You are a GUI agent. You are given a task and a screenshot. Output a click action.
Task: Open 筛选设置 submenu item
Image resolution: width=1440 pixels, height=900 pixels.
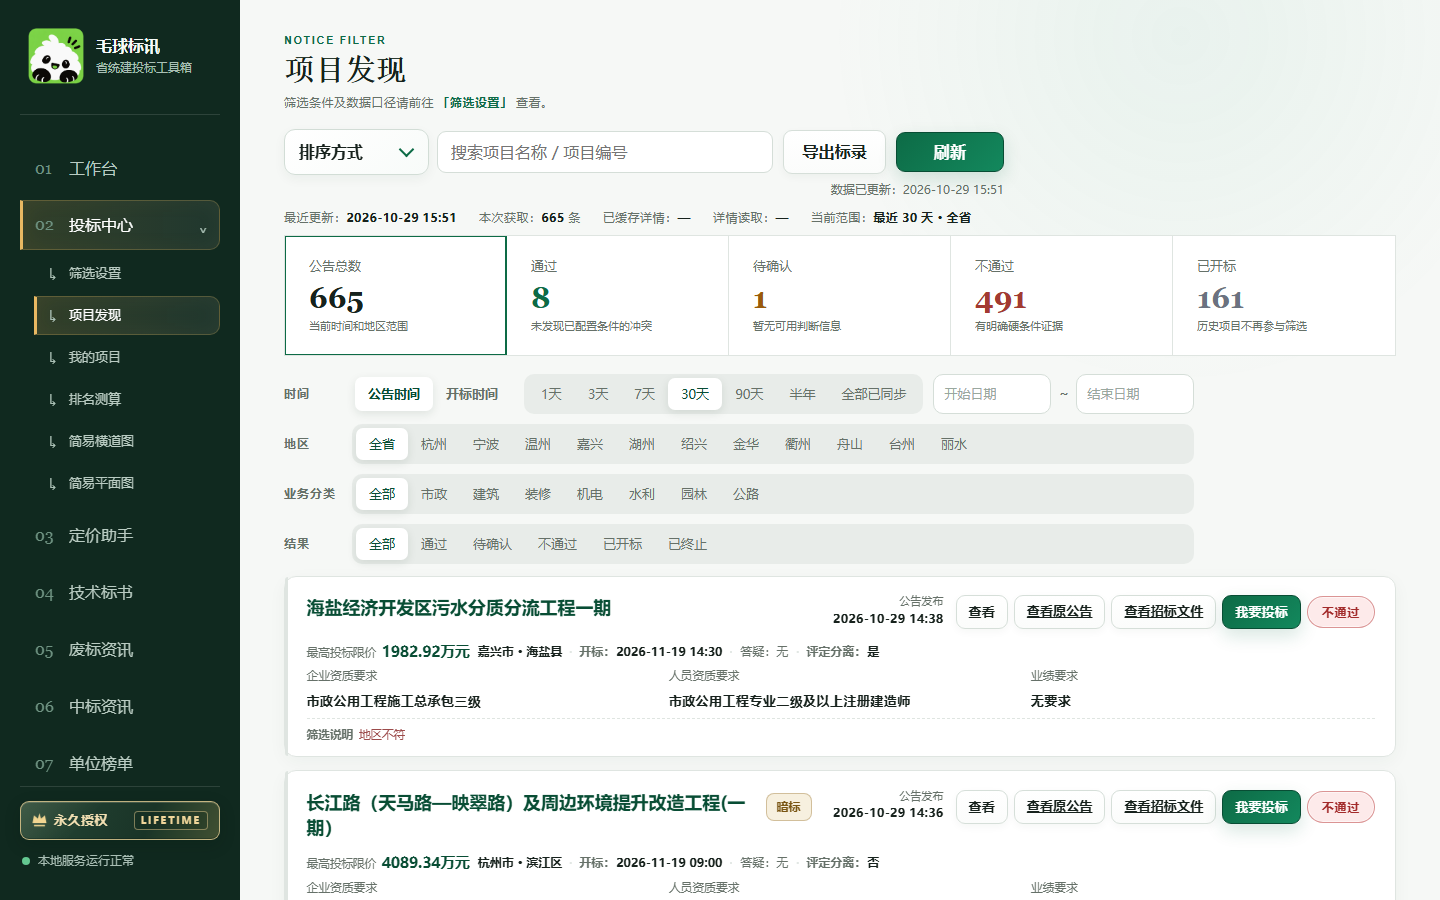(127, 273)
